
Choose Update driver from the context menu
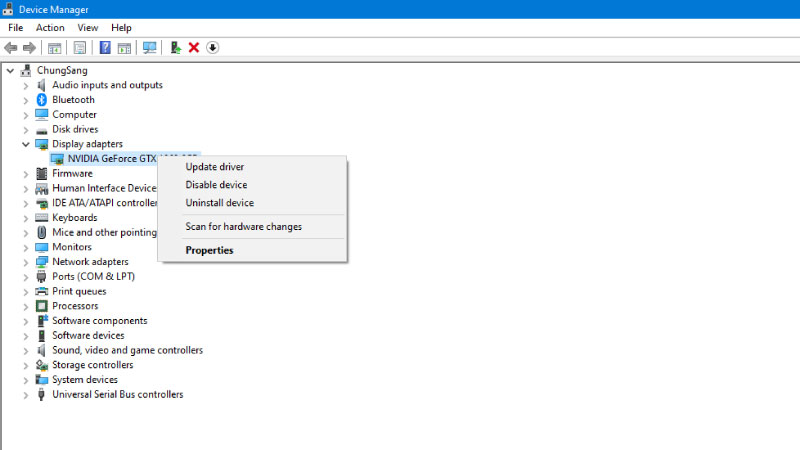[x=215, y=167]
